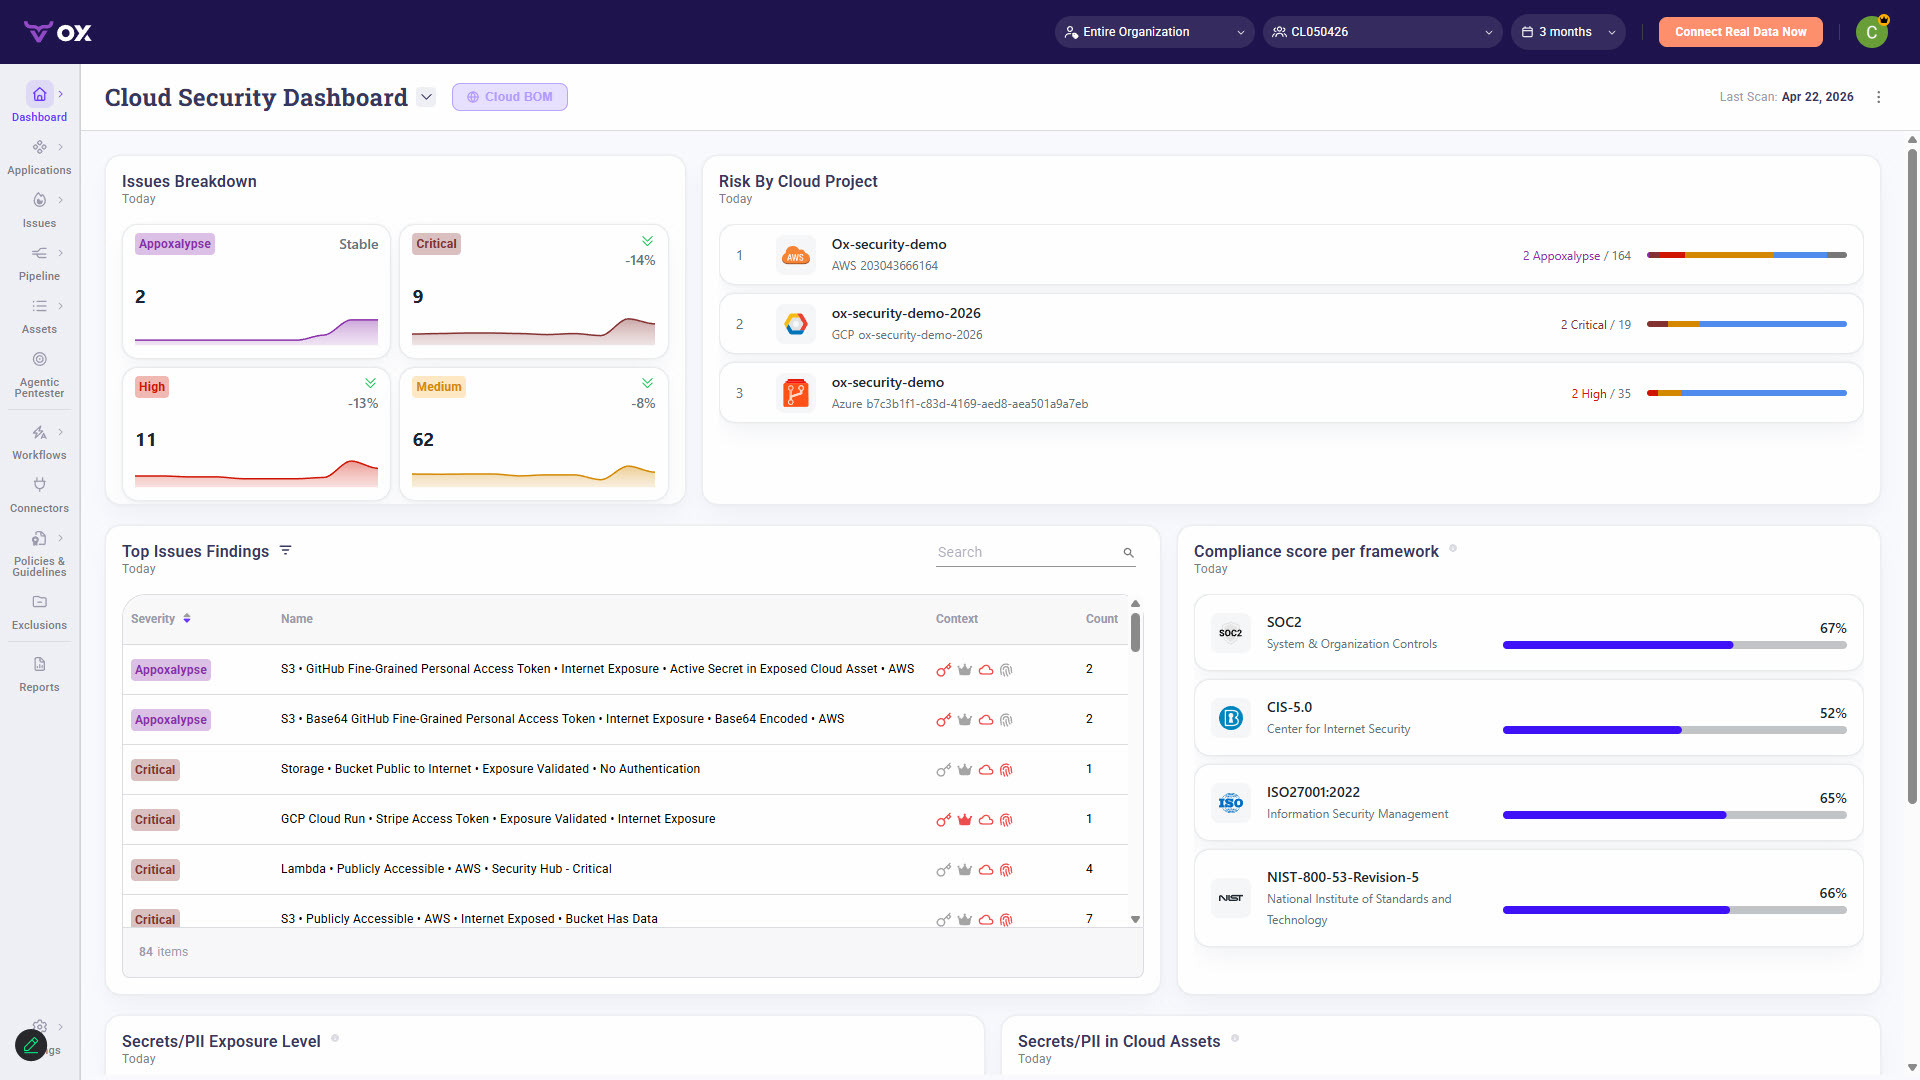1920x1080 pixels.
Task: Click the Connect Real Data Now button
Action: tap(1740, 32)
